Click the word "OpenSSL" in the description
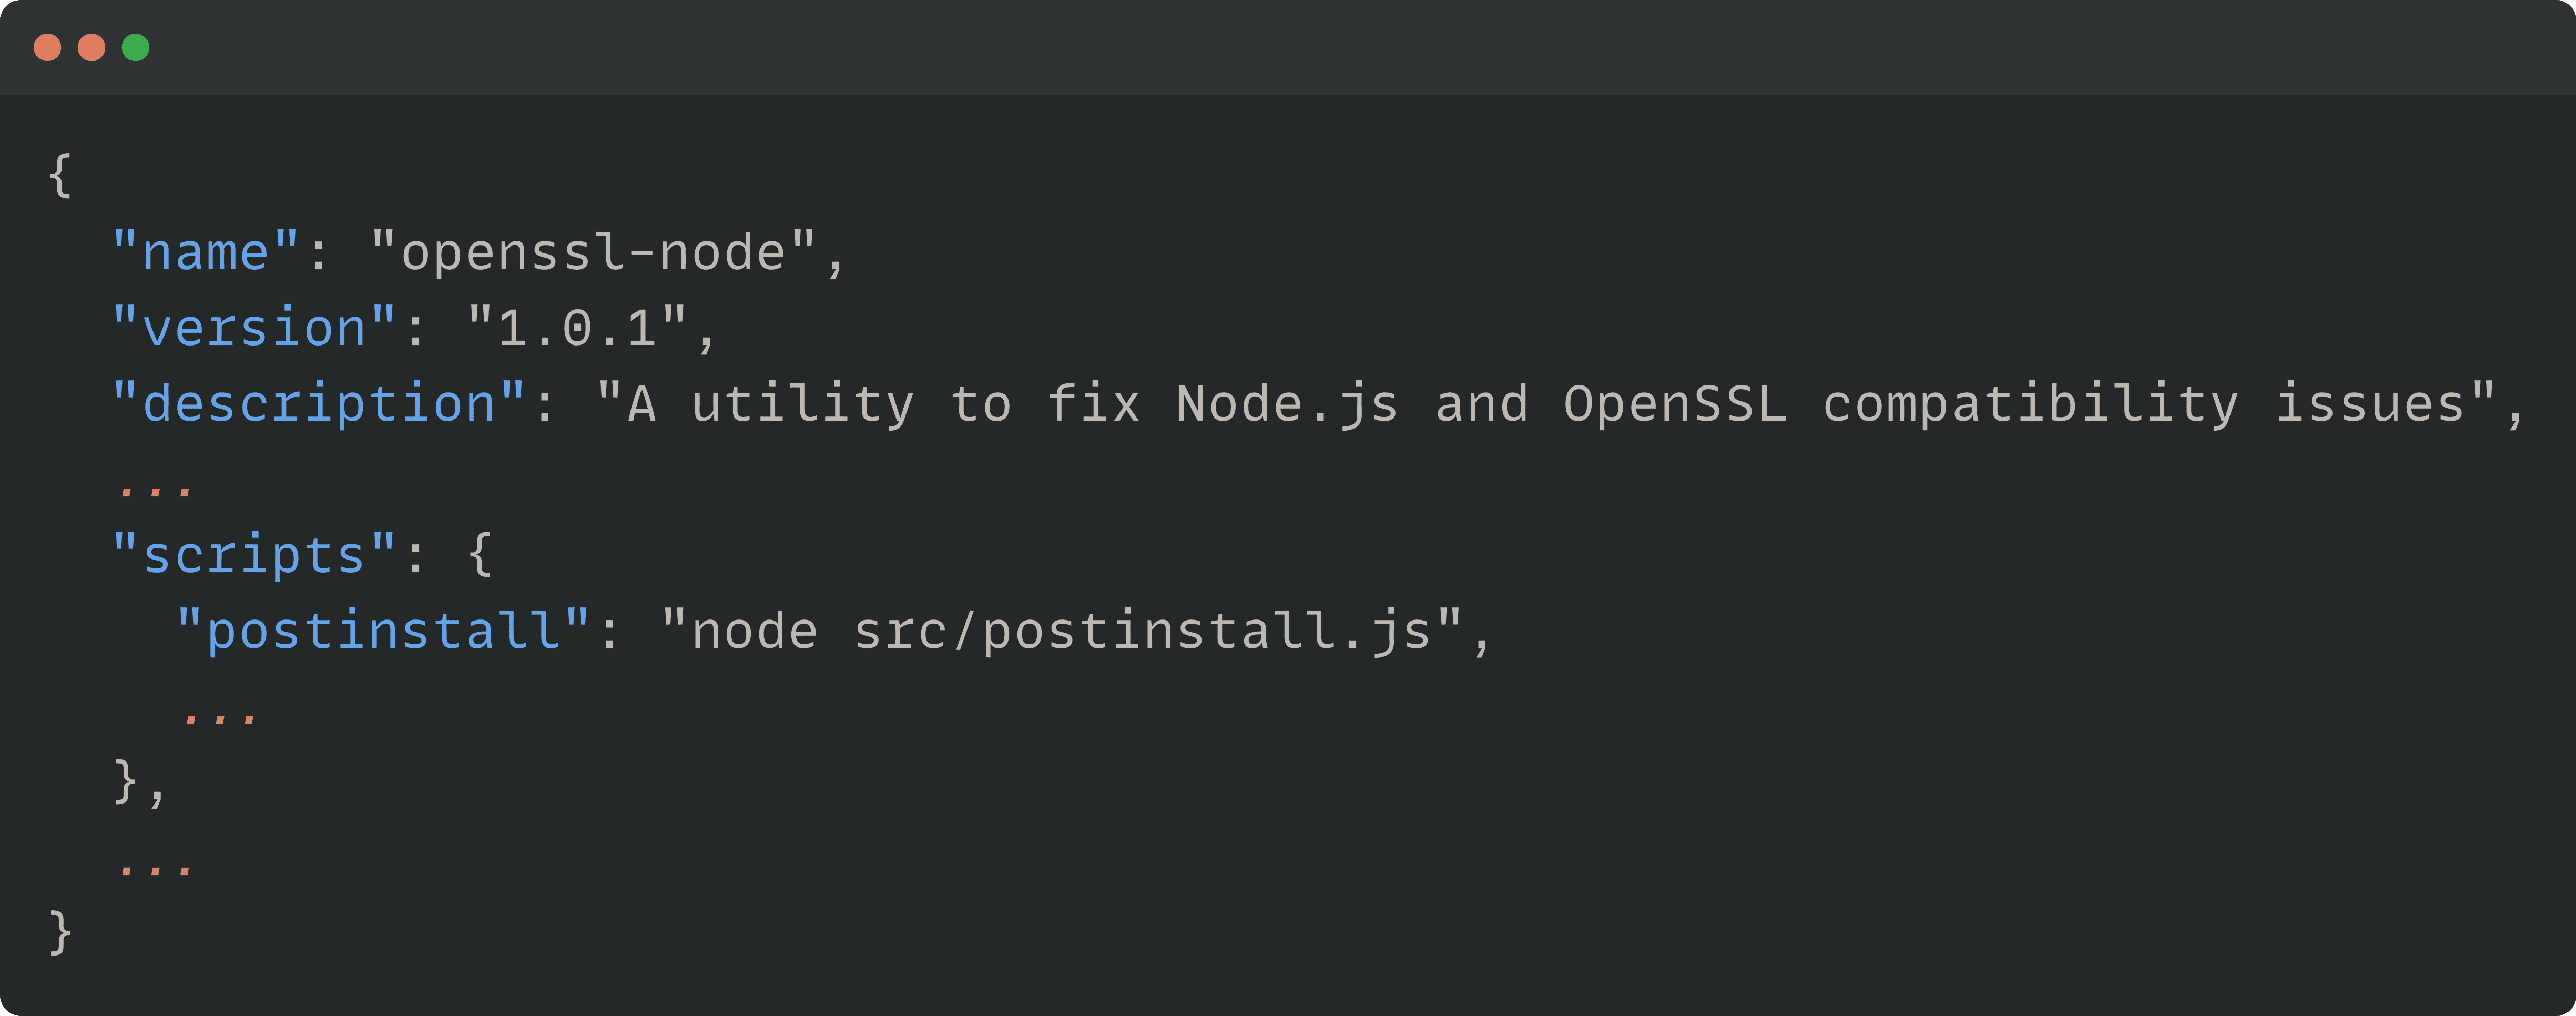Viewport: 2576px width, 1016px height. click(x=1674, y=404)
